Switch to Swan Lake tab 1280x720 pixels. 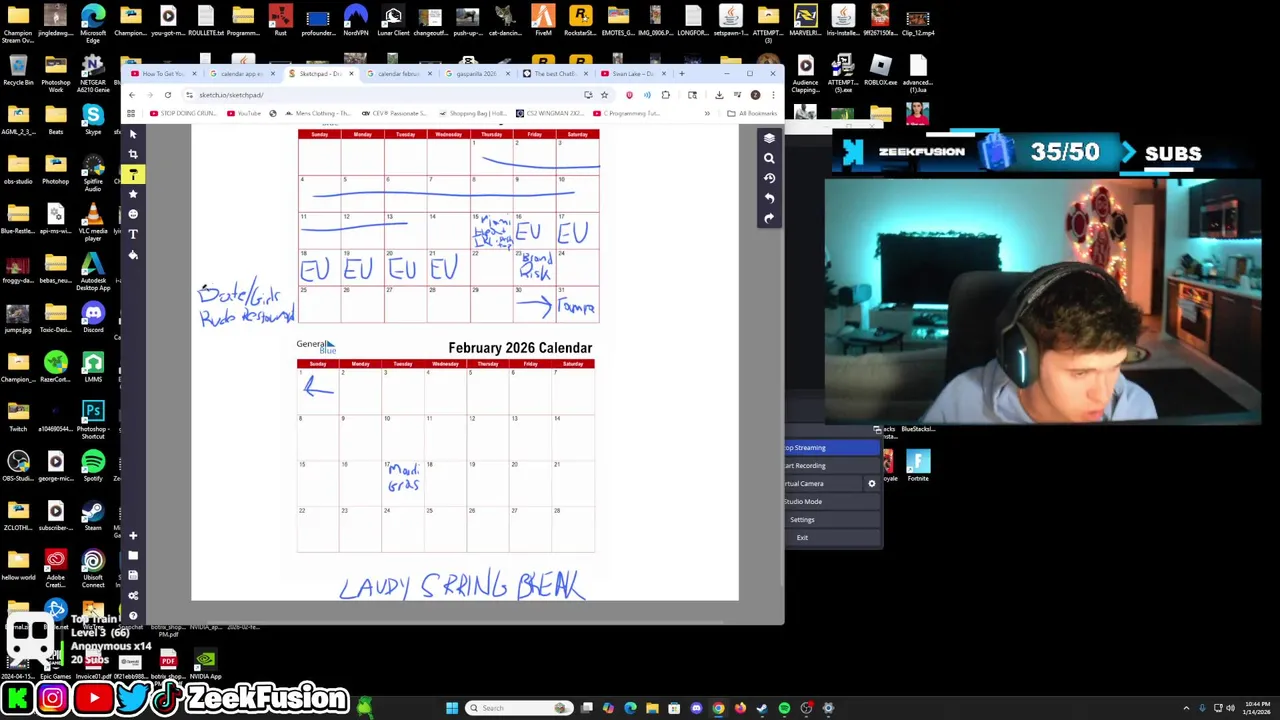click(634, 74)
